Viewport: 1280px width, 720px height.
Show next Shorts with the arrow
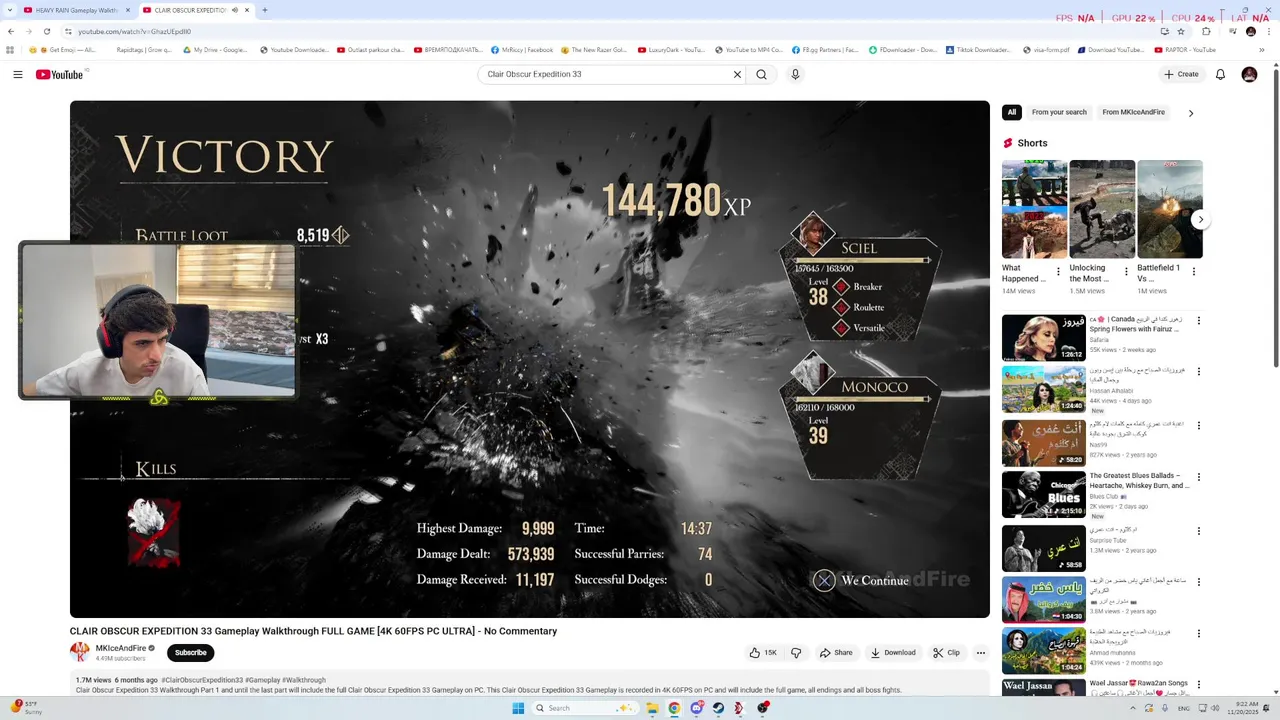(x=1201, y=219)
